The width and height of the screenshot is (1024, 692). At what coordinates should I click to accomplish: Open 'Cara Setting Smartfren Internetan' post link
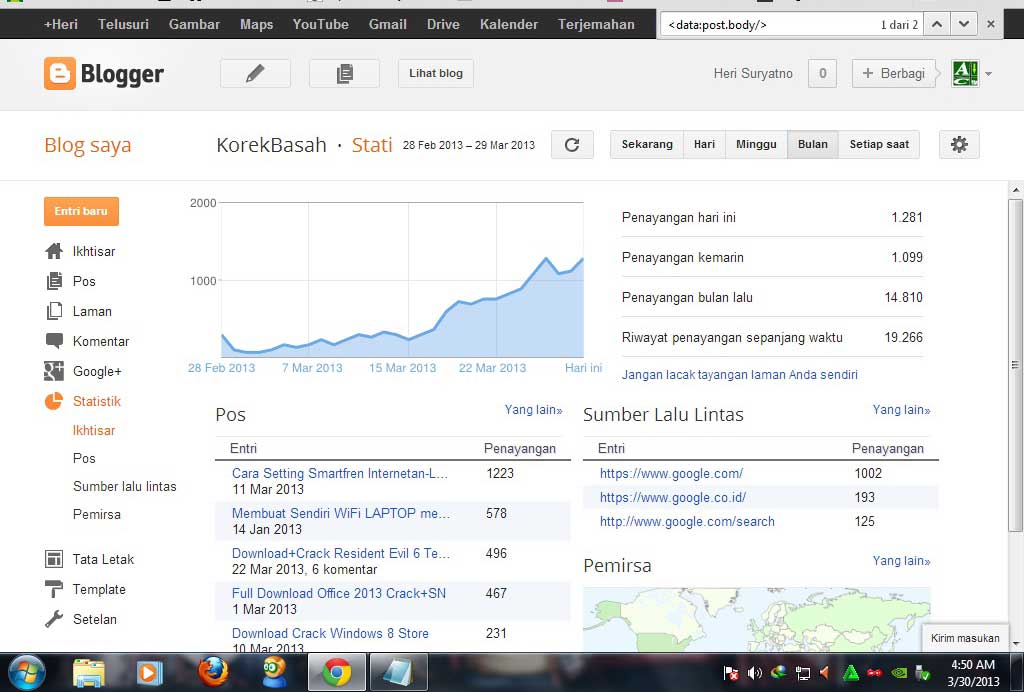(340, 473)
